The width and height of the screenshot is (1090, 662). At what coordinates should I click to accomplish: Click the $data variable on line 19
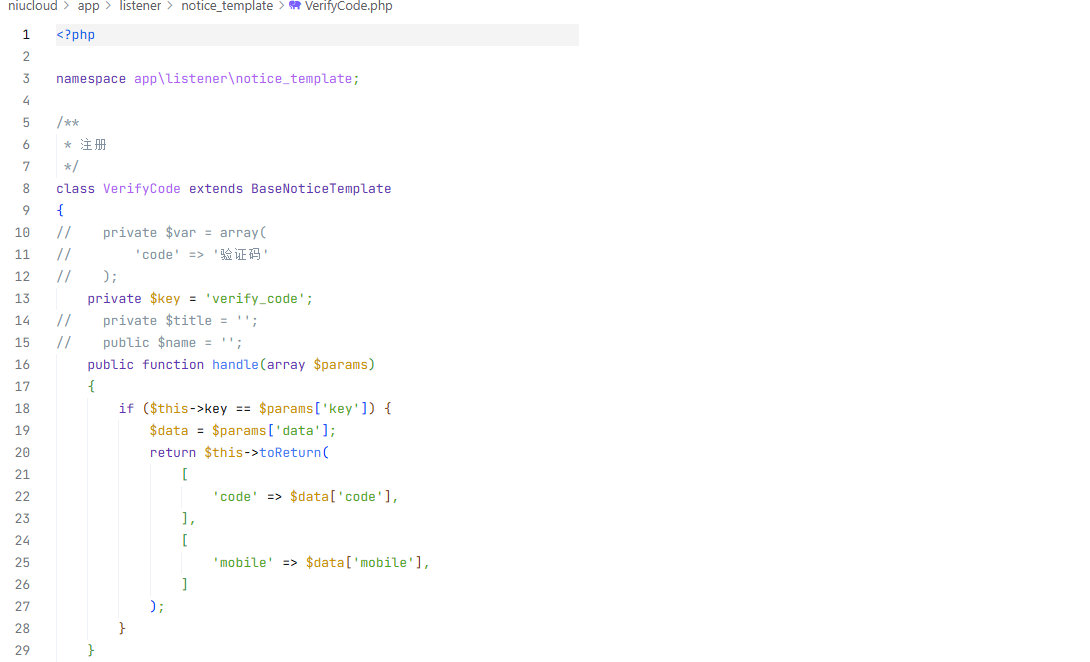[x=169, y=430]
